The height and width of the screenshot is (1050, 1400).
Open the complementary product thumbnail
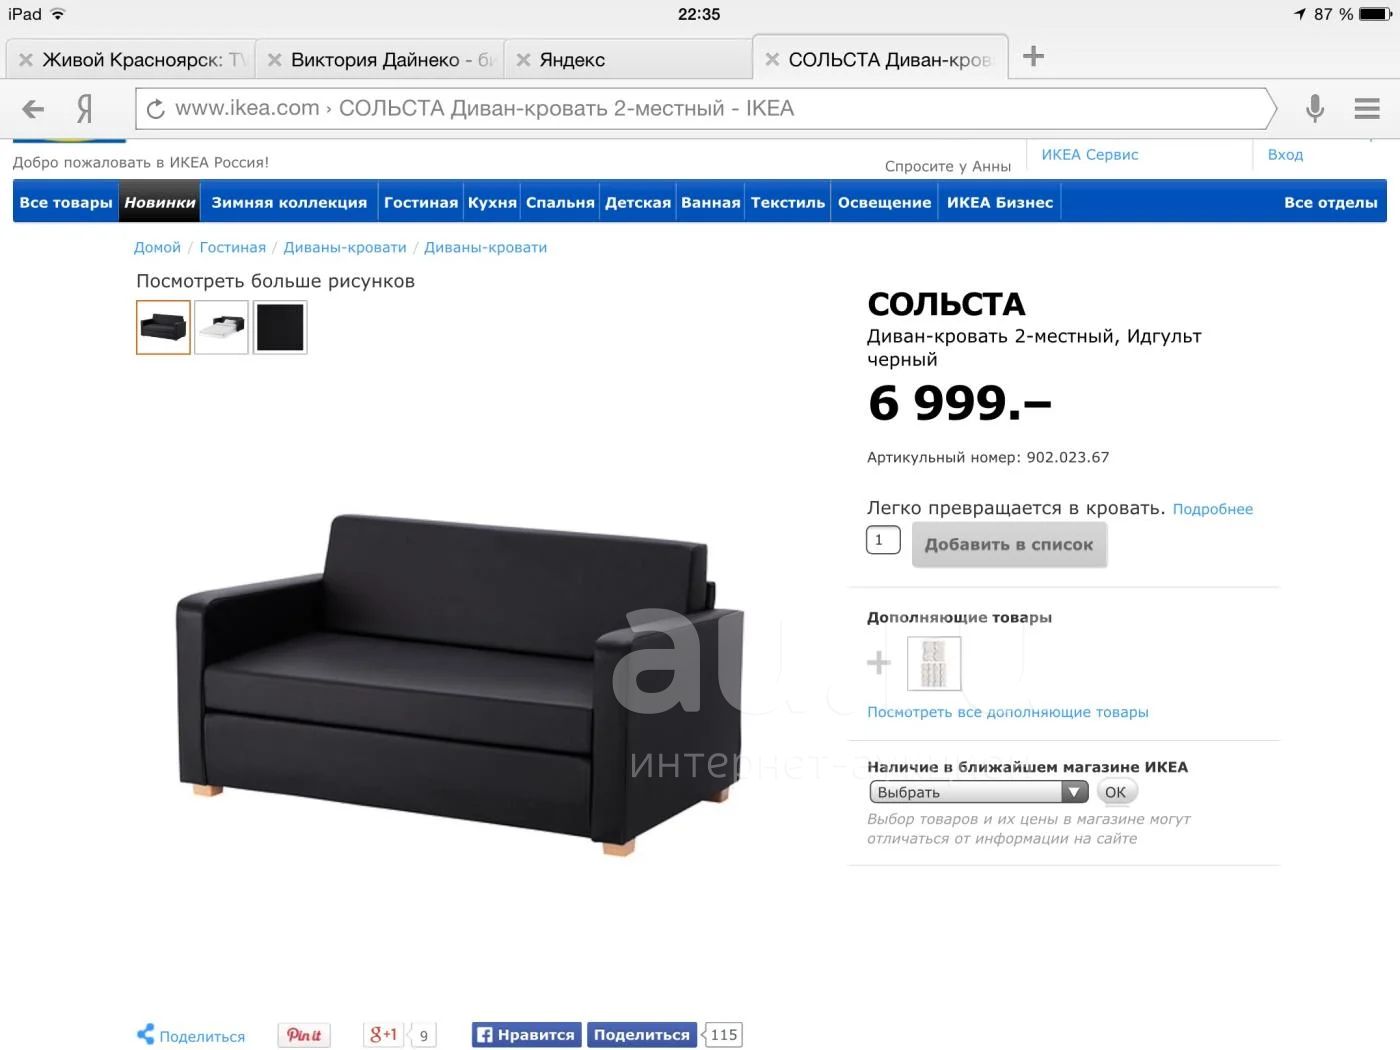934,664
